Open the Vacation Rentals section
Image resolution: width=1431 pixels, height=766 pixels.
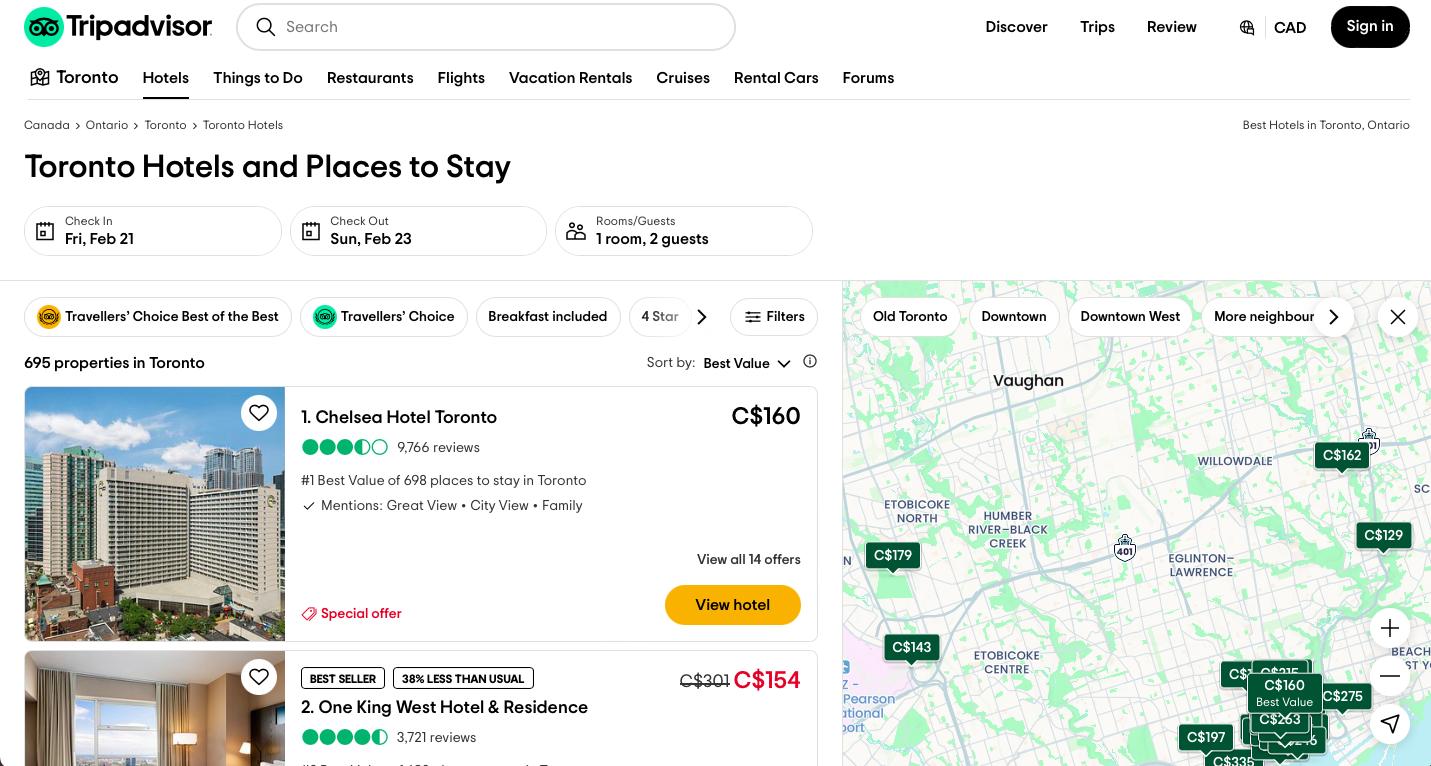tap(570, 78)
